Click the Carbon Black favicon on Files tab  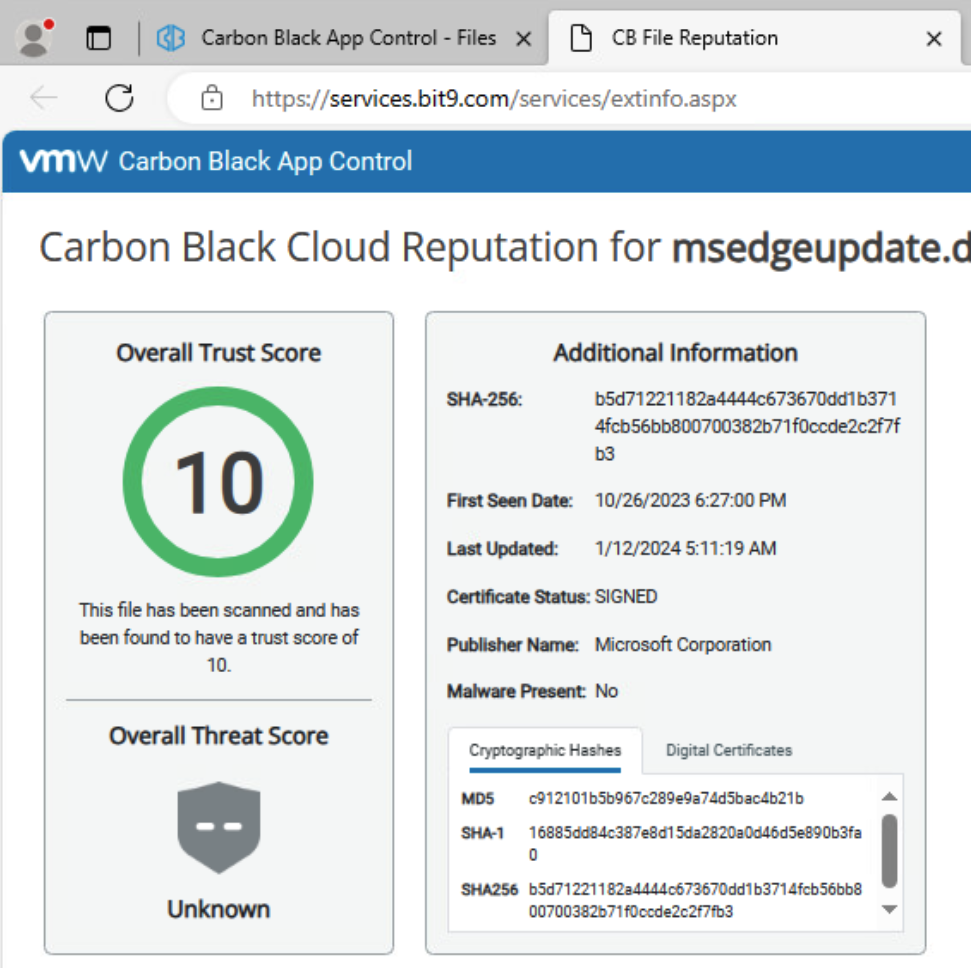(170, 38)
